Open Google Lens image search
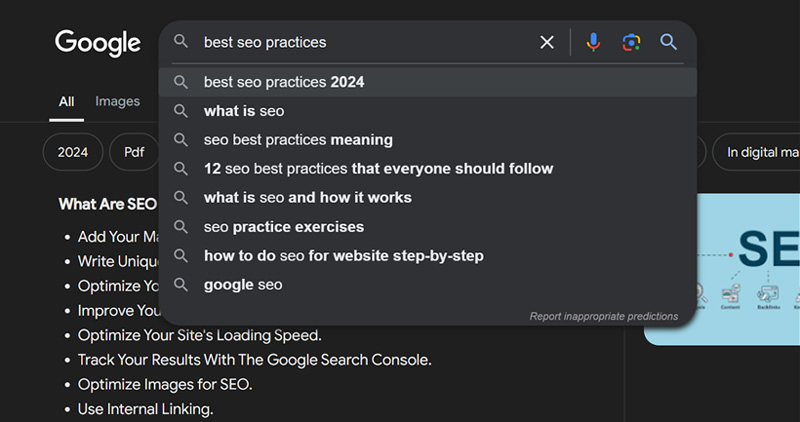 [x=631, y=42]
